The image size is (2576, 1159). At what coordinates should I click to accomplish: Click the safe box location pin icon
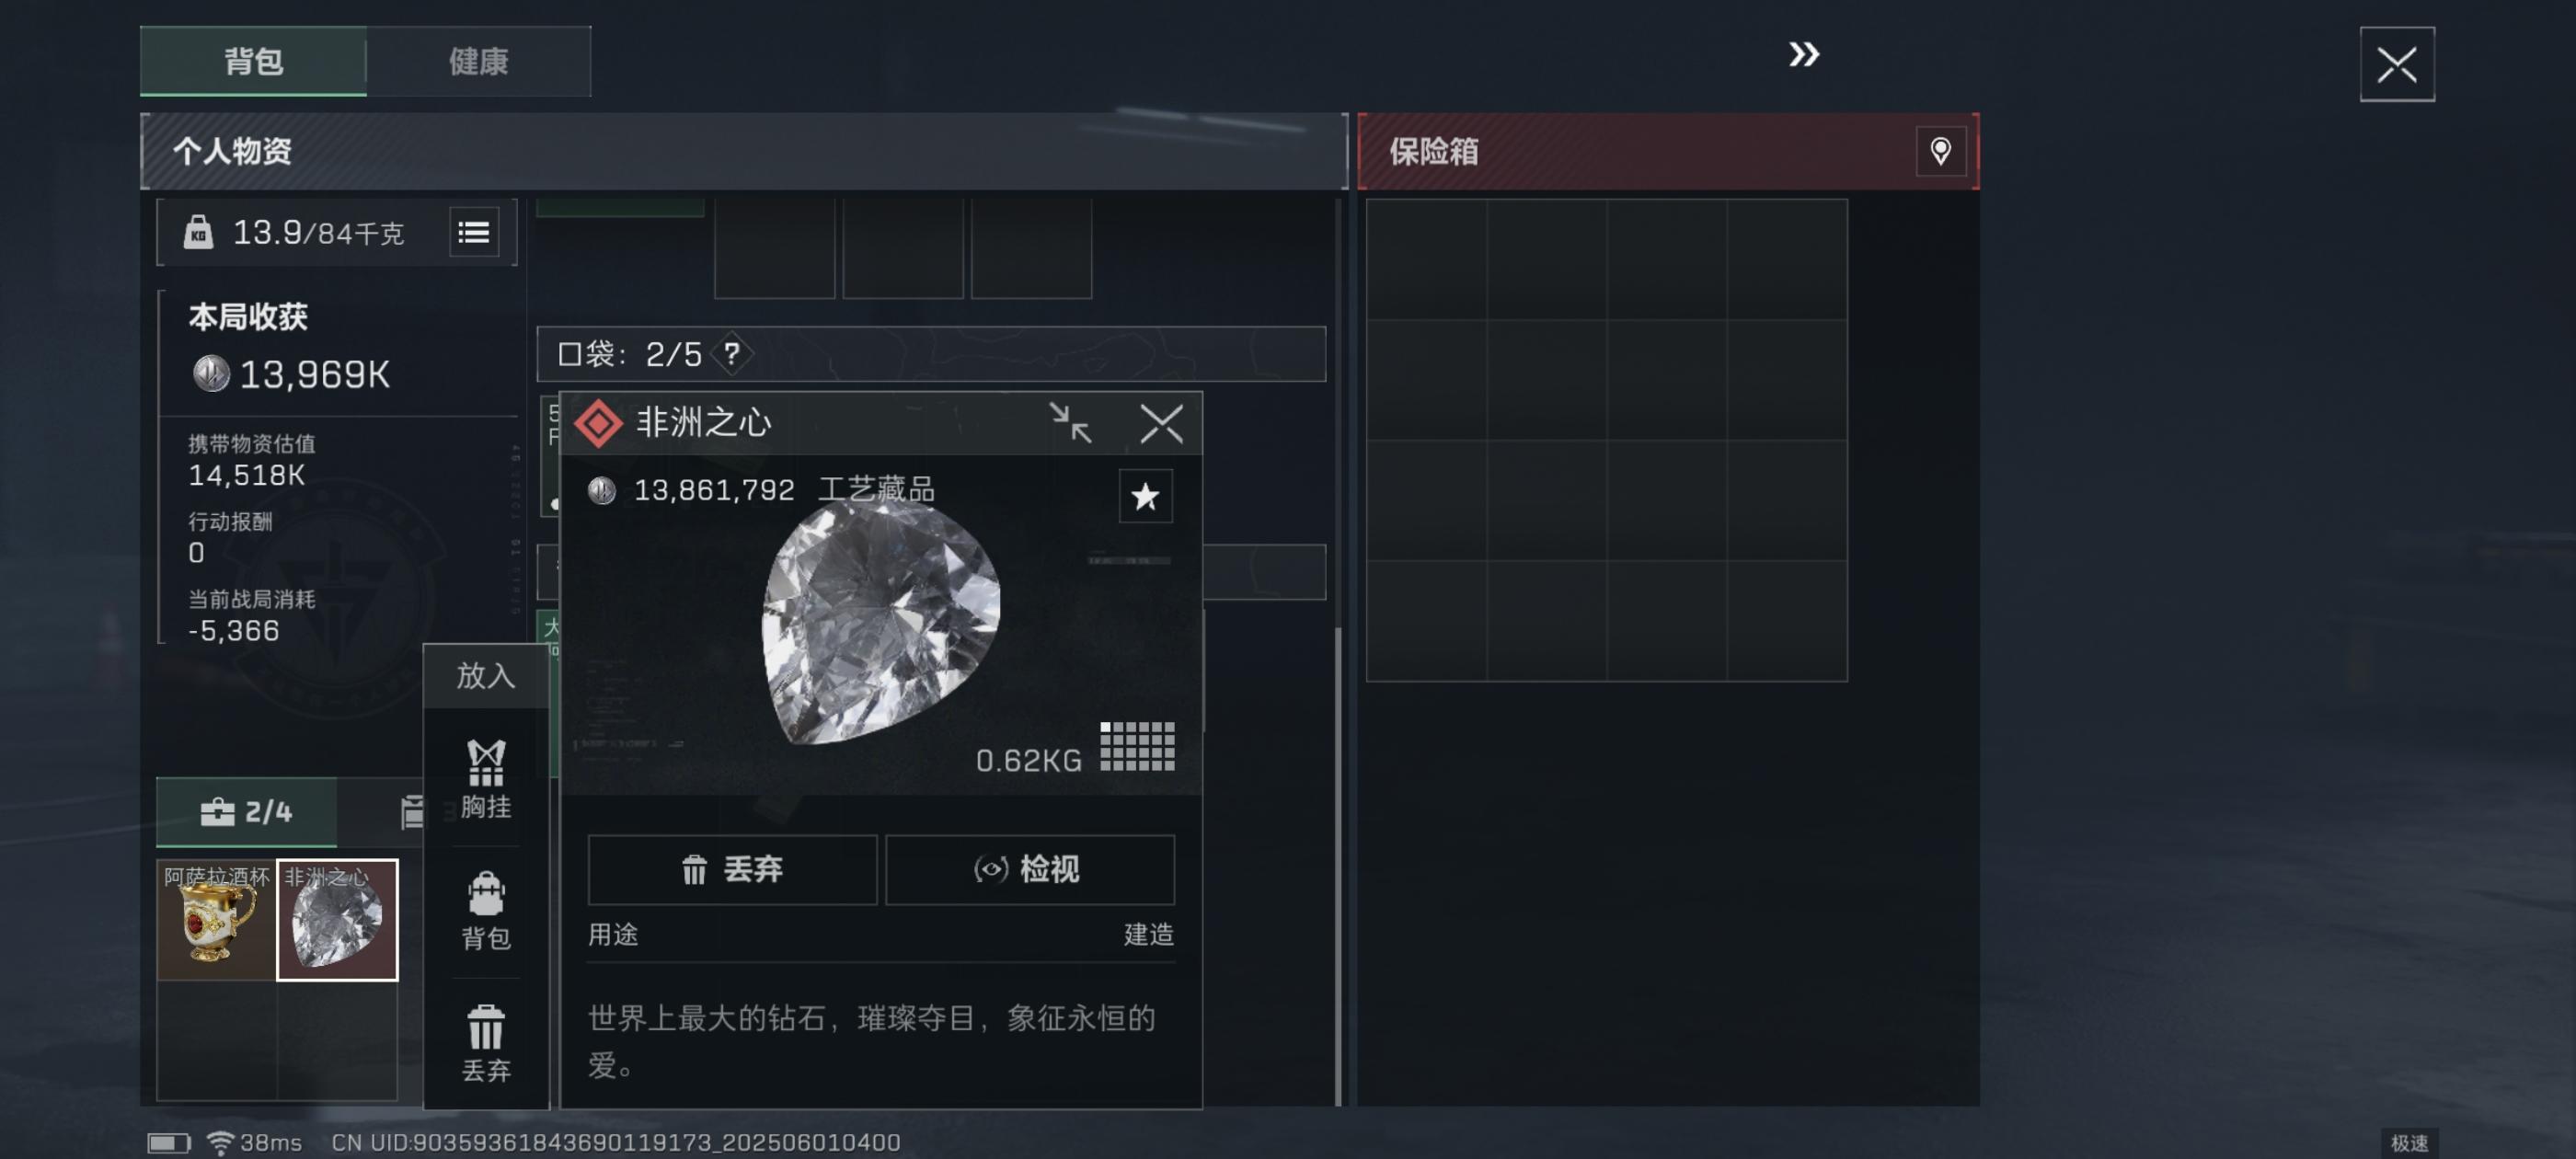pyautogui.click(x=1939, y=151)
